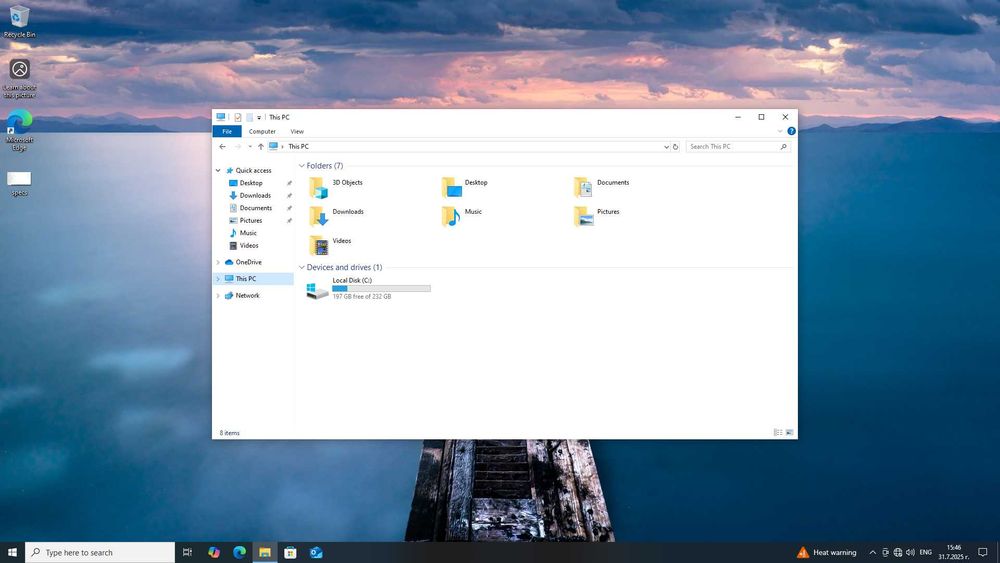Click the Local Disk usage bar
Viewport: 1000px width, 563px height.
click(381, 289)
